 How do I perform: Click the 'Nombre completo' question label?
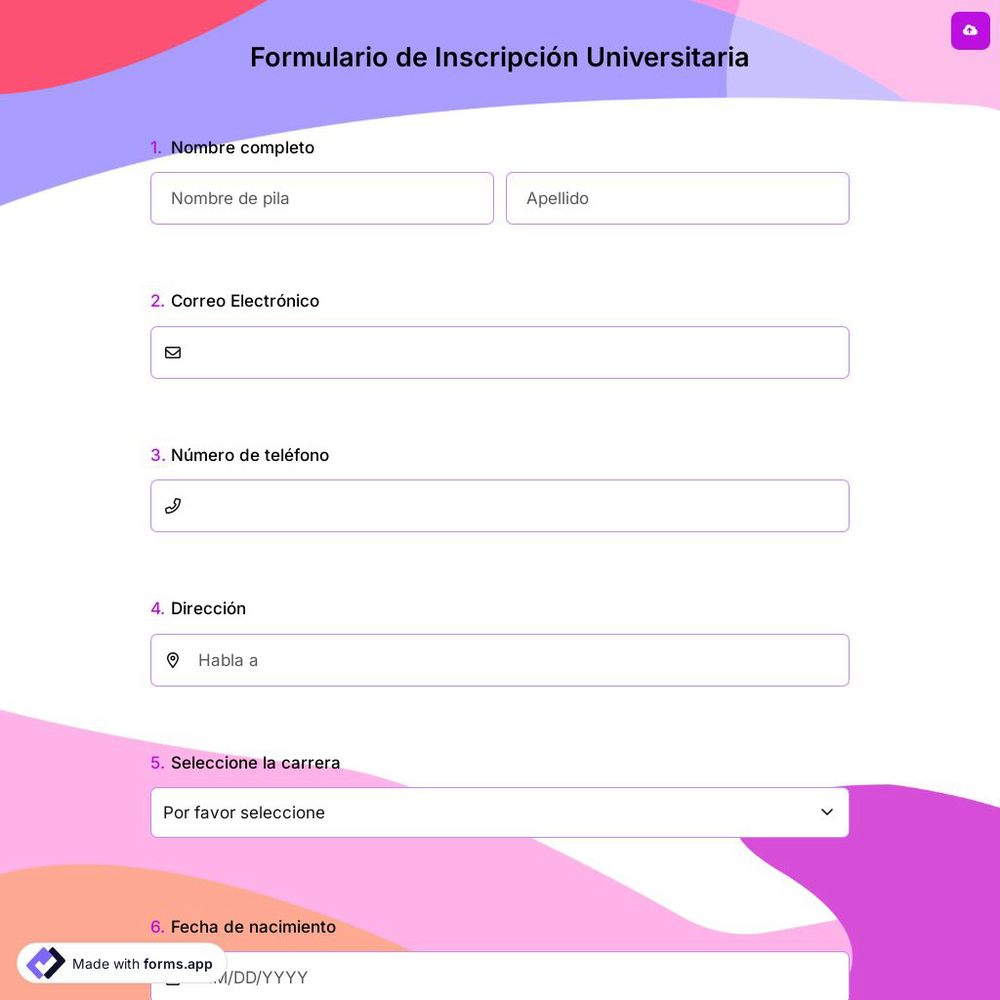point(242,147)
